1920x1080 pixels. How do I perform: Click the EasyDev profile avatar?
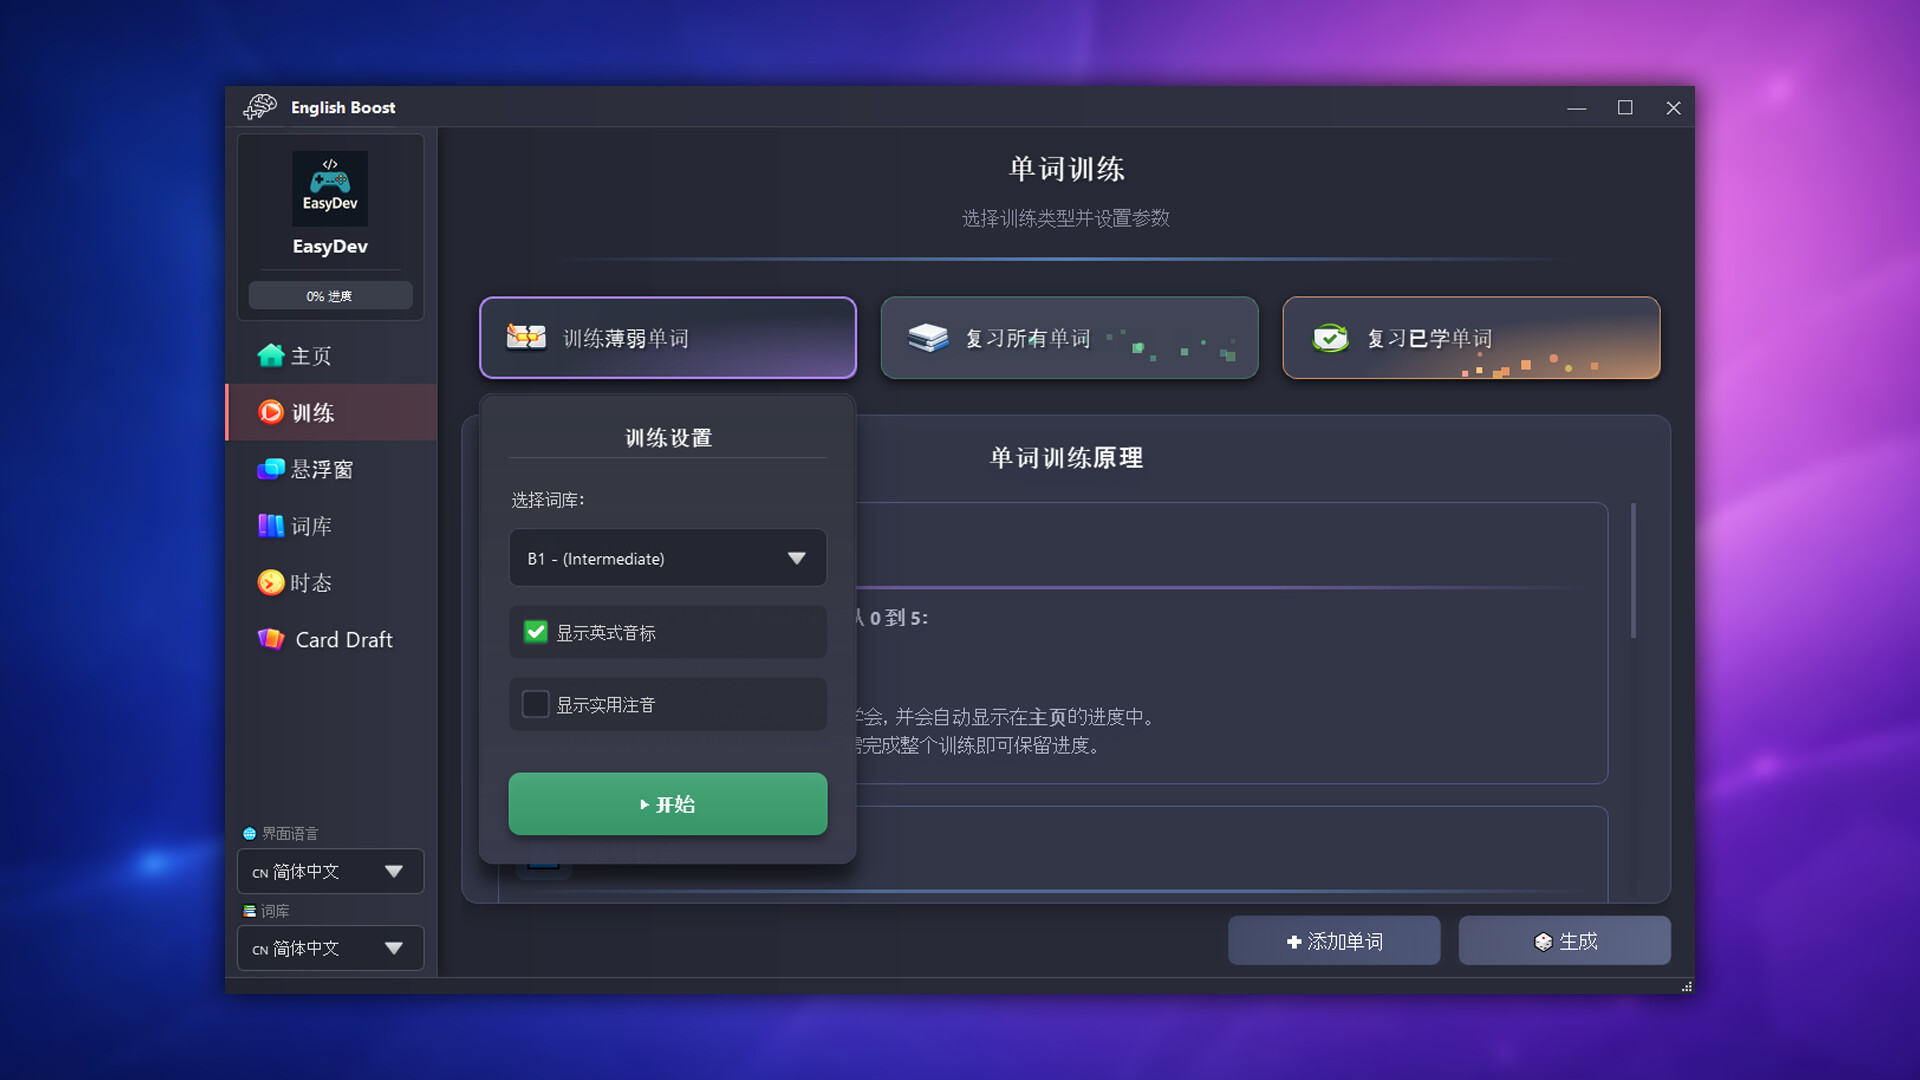pos(330,188)
